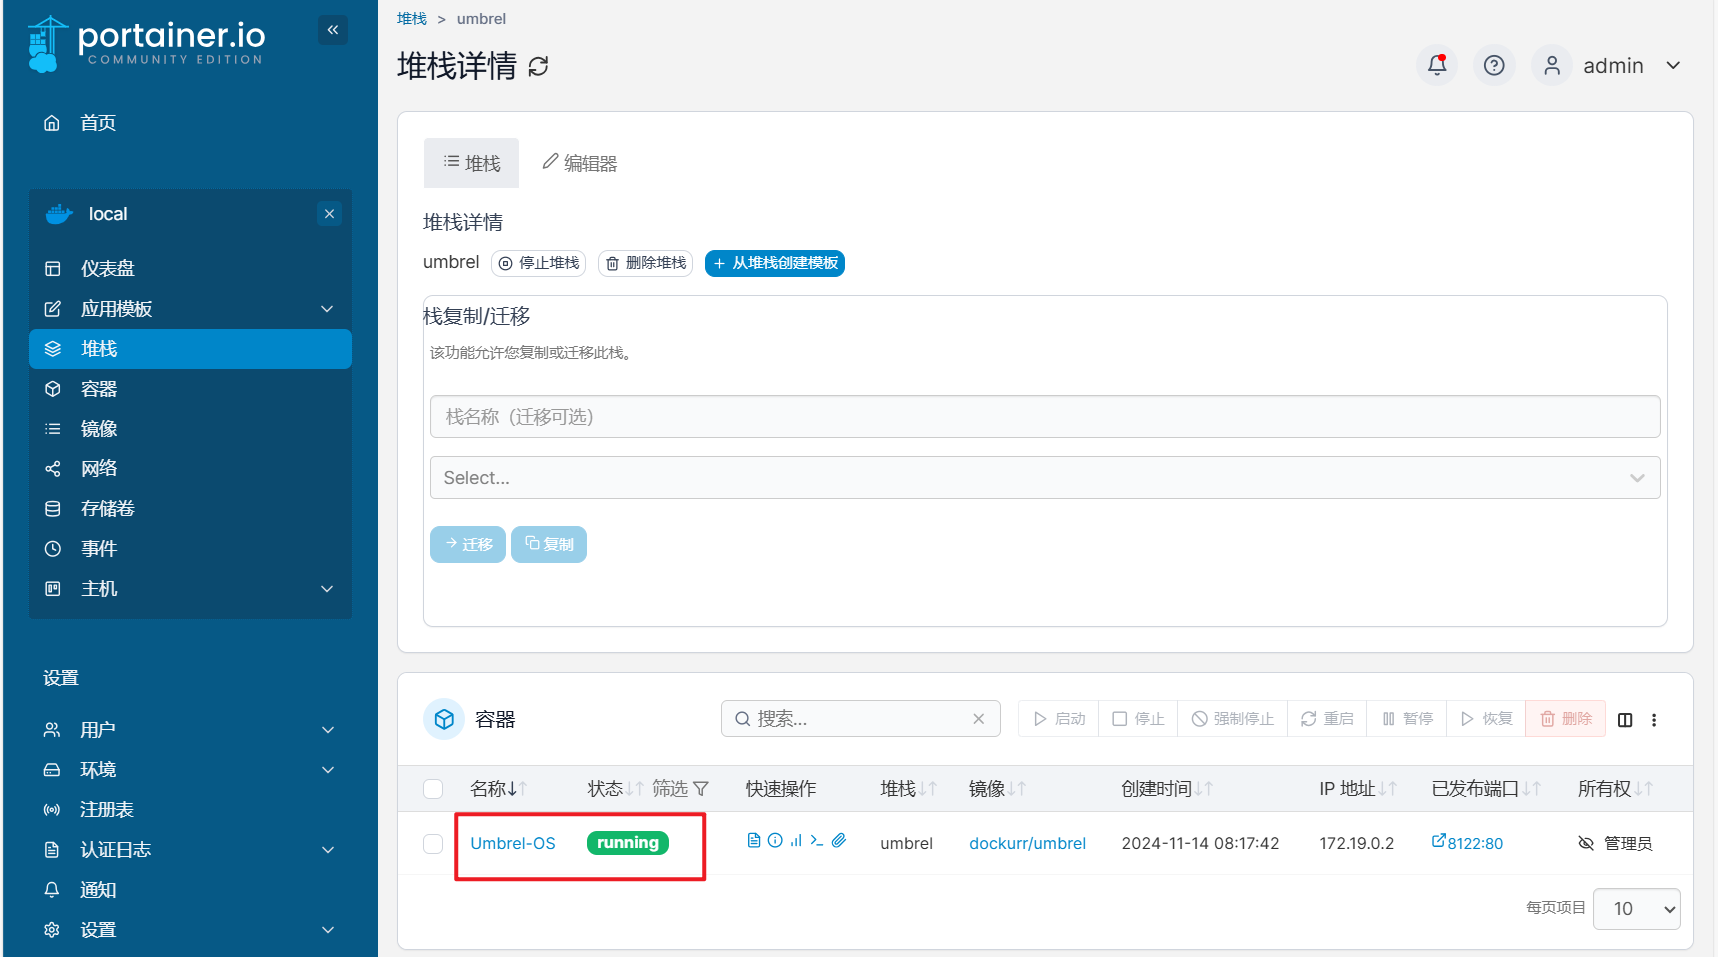Open the items-per-page dropdown showing 10
Screen dimensions: 1718x957
[1636, 909]
